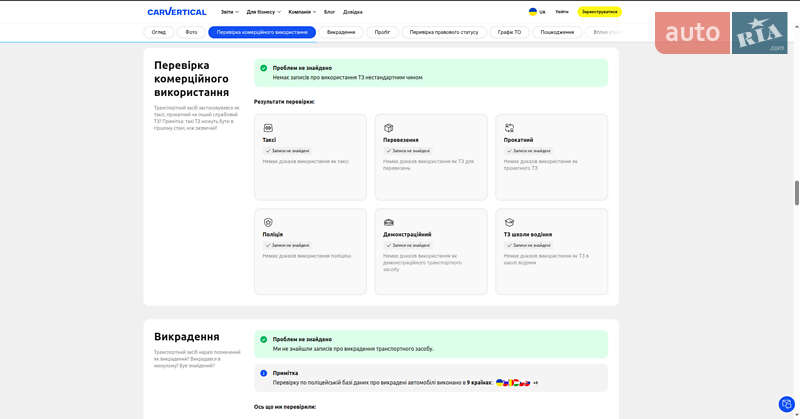Image resolution: width=800 pixels, height=419 pixels.
Task: Click the Викрадення section heading
Action: (x=187, y=337)
